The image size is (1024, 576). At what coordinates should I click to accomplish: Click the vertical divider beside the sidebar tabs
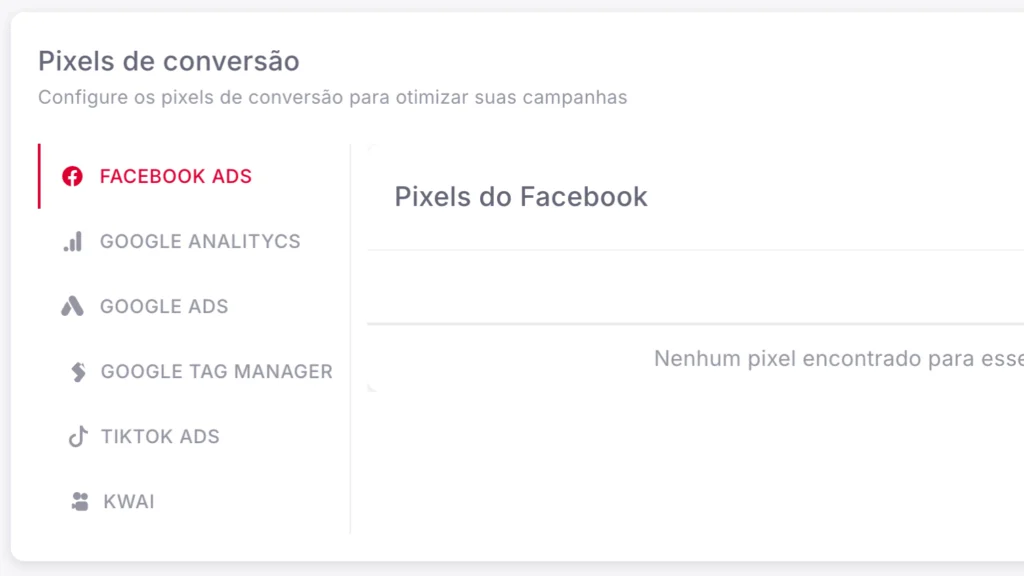(x=350, y=340)
